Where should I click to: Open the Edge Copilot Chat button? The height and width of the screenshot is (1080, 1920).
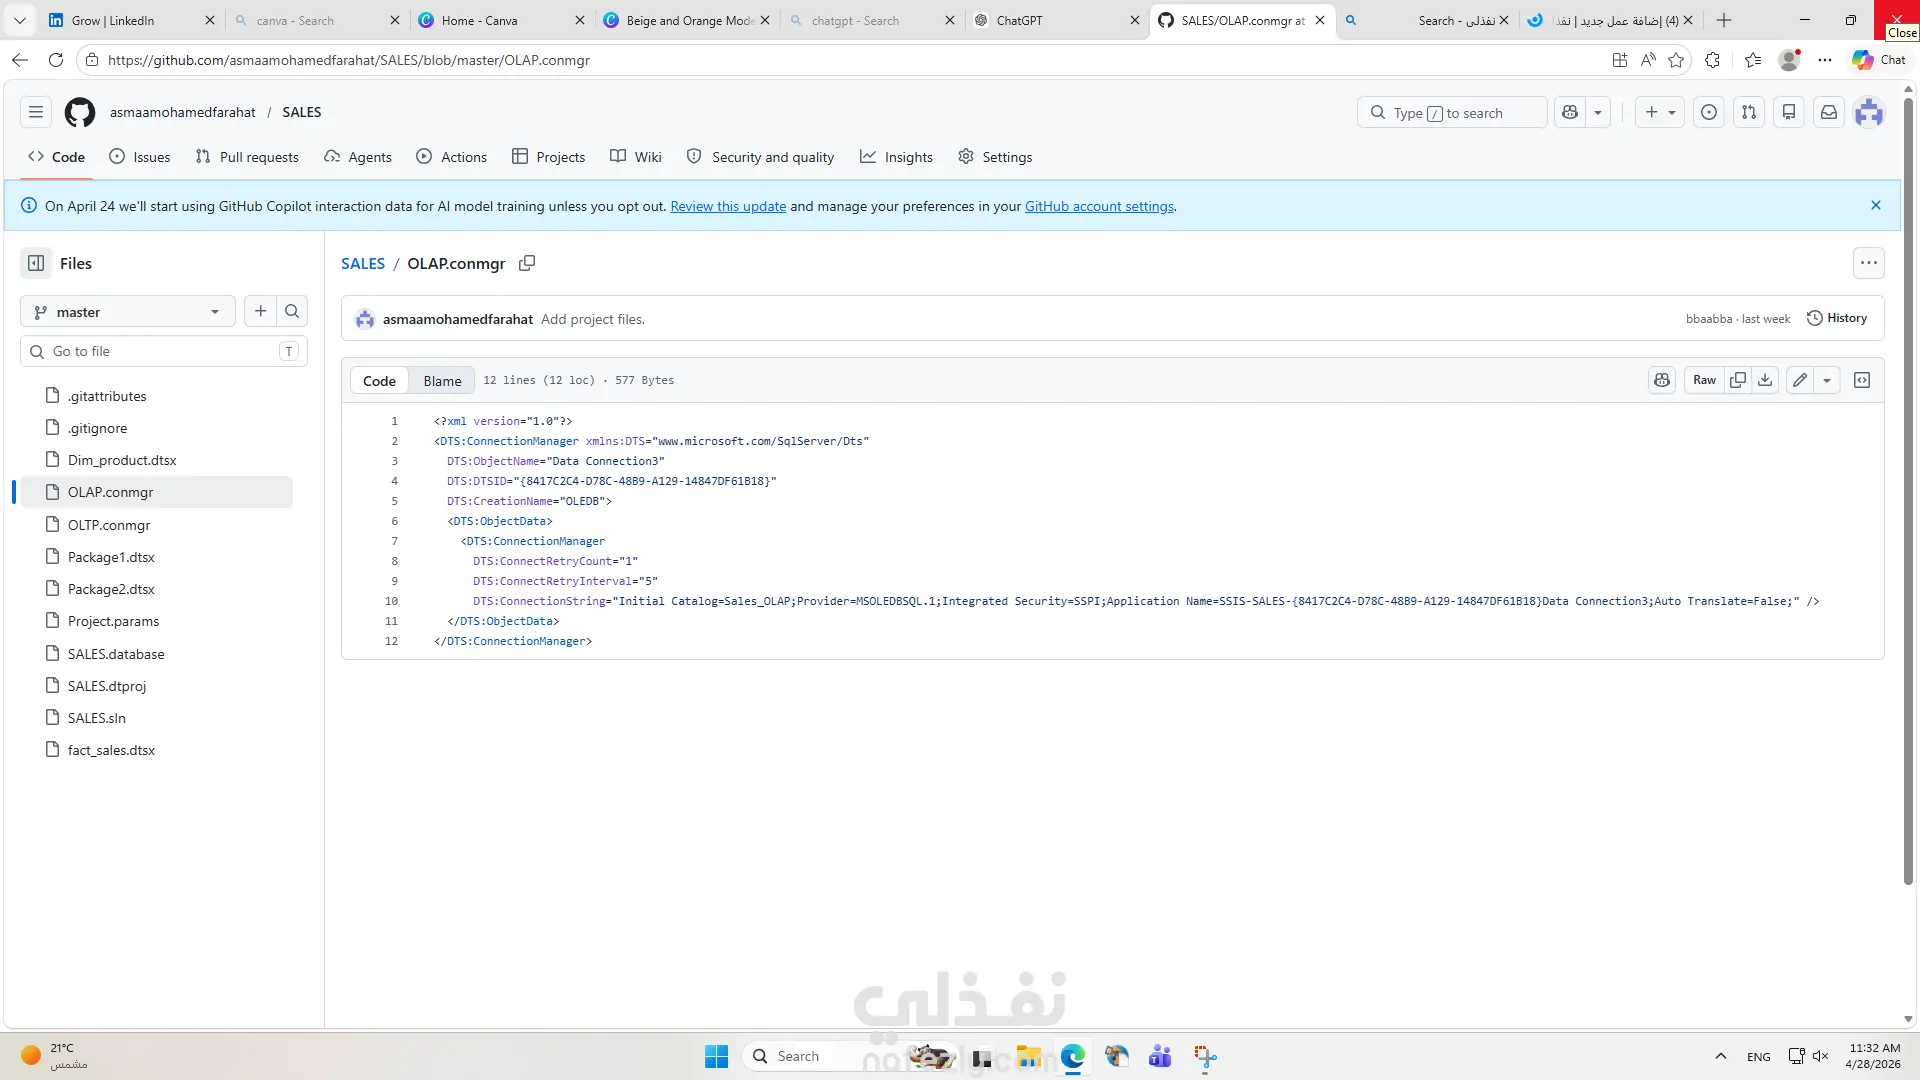click(x=1879, y=60)
